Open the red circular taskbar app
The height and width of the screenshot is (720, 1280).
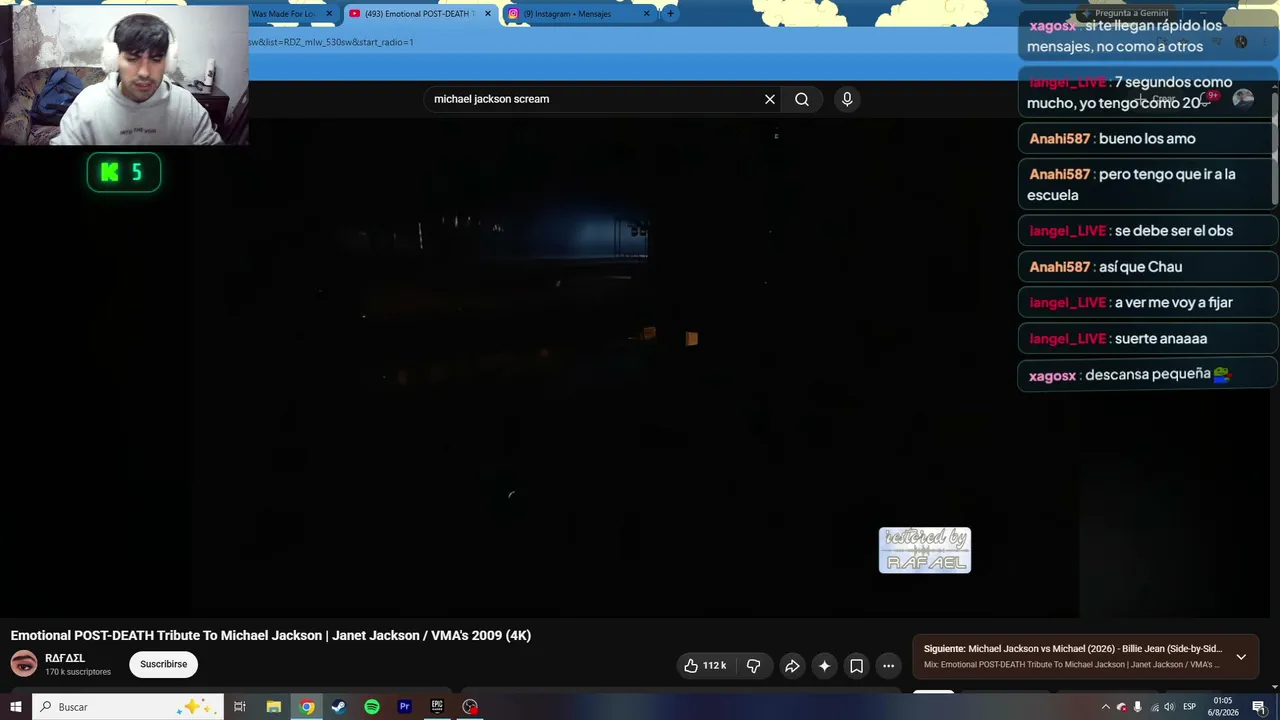[x=470, y=707]
